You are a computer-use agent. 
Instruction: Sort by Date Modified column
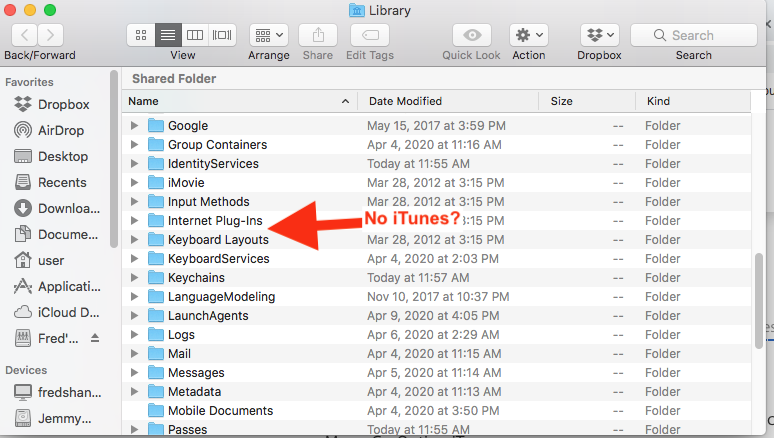pyautogui.click(x=448, y=101)
